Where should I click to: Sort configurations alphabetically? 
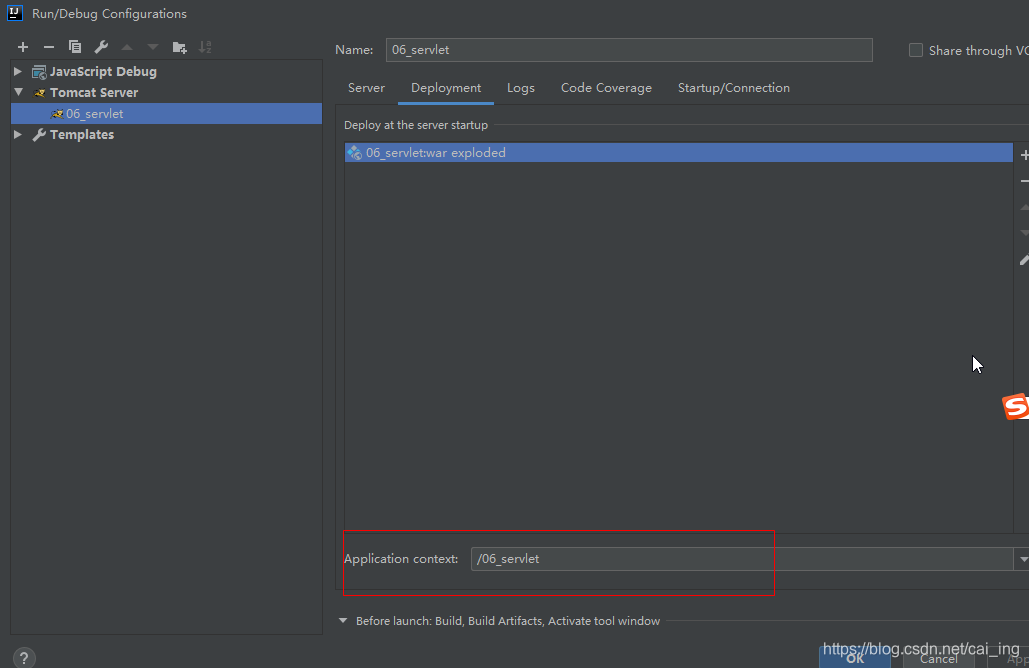[x=205, y=47]
